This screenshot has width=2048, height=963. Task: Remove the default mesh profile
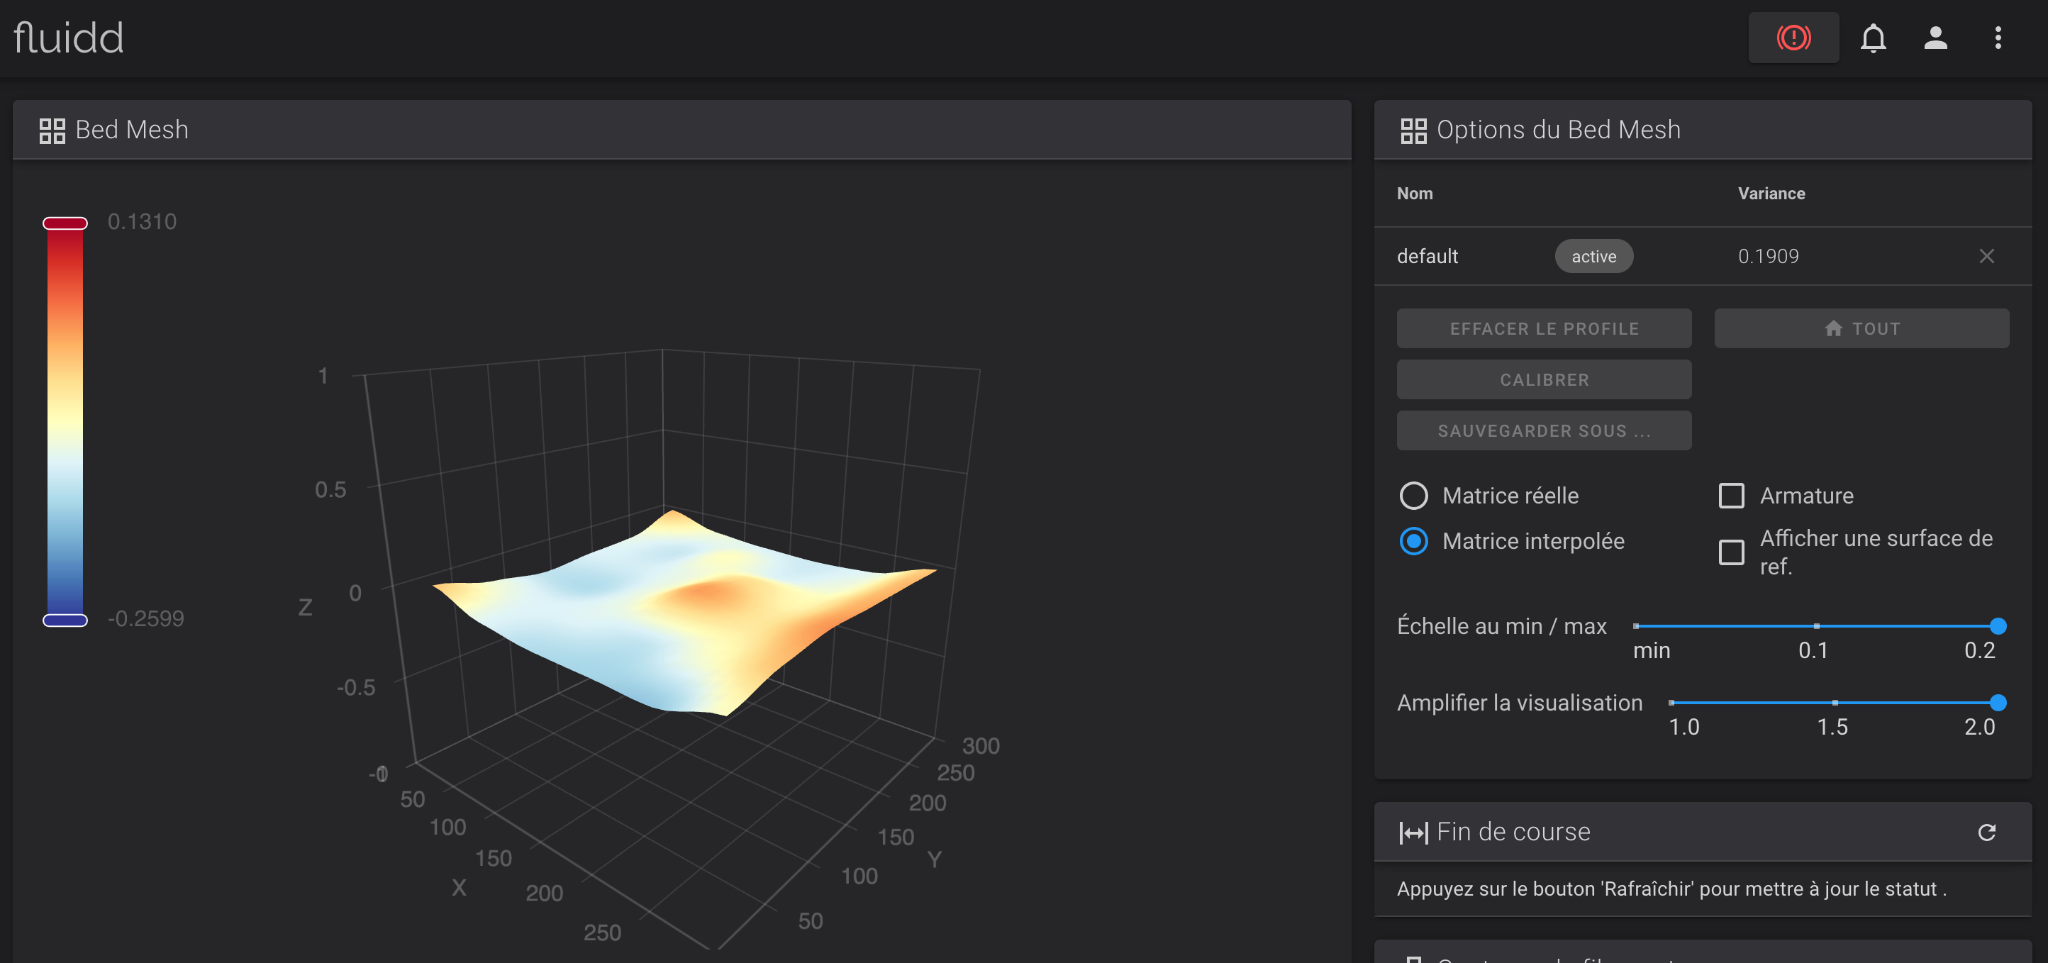pyautogui.click(x=1986, y=256)
